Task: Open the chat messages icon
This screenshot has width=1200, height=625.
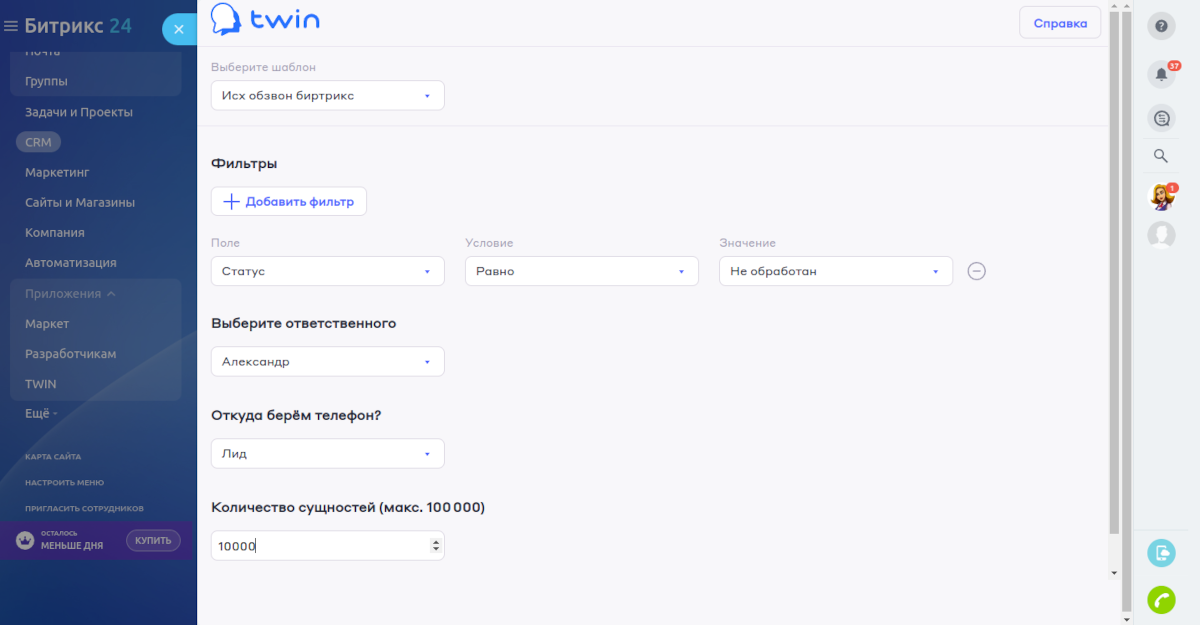Action: point(1161,118)
